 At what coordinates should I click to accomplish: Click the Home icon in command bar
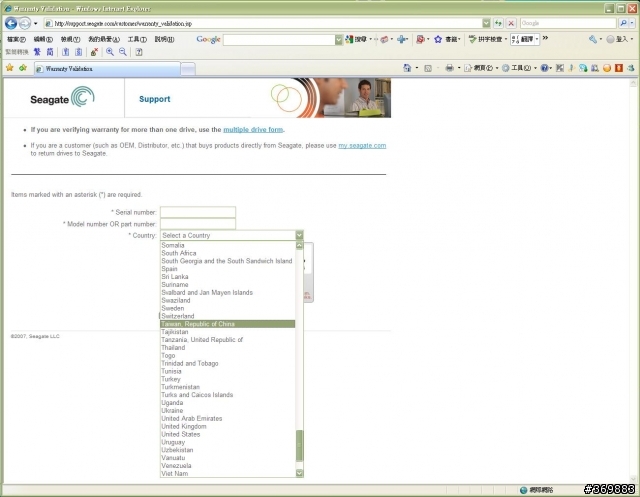(x=407, y=68)
